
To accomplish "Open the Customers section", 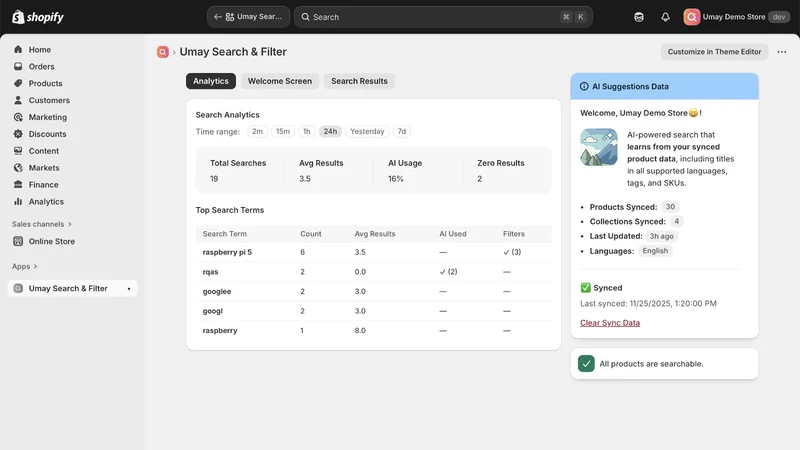I will tap(49, 100).
